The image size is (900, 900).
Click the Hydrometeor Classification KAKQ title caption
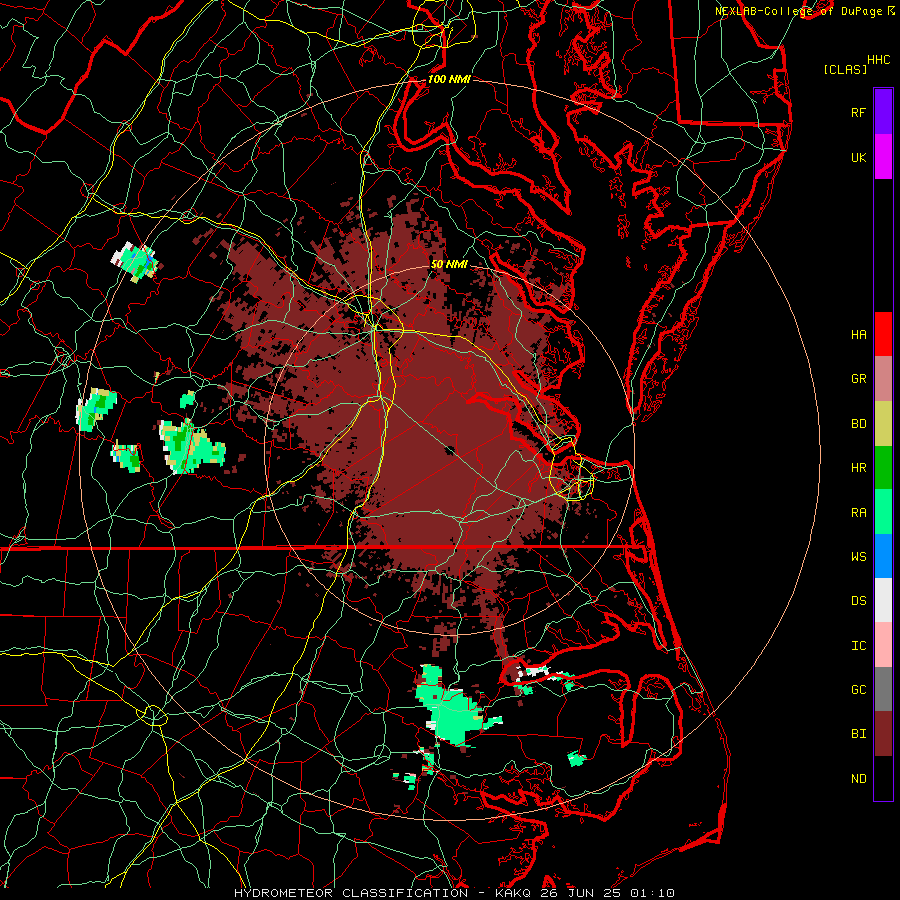(454, 893)
